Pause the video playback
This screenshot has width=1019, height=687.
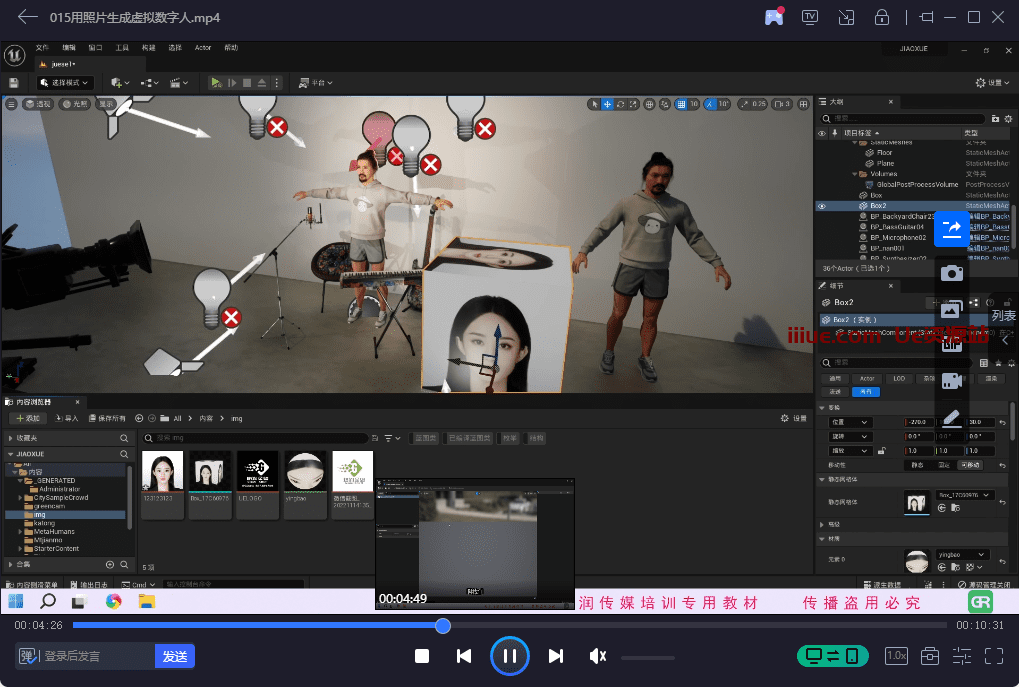[509, 656]
